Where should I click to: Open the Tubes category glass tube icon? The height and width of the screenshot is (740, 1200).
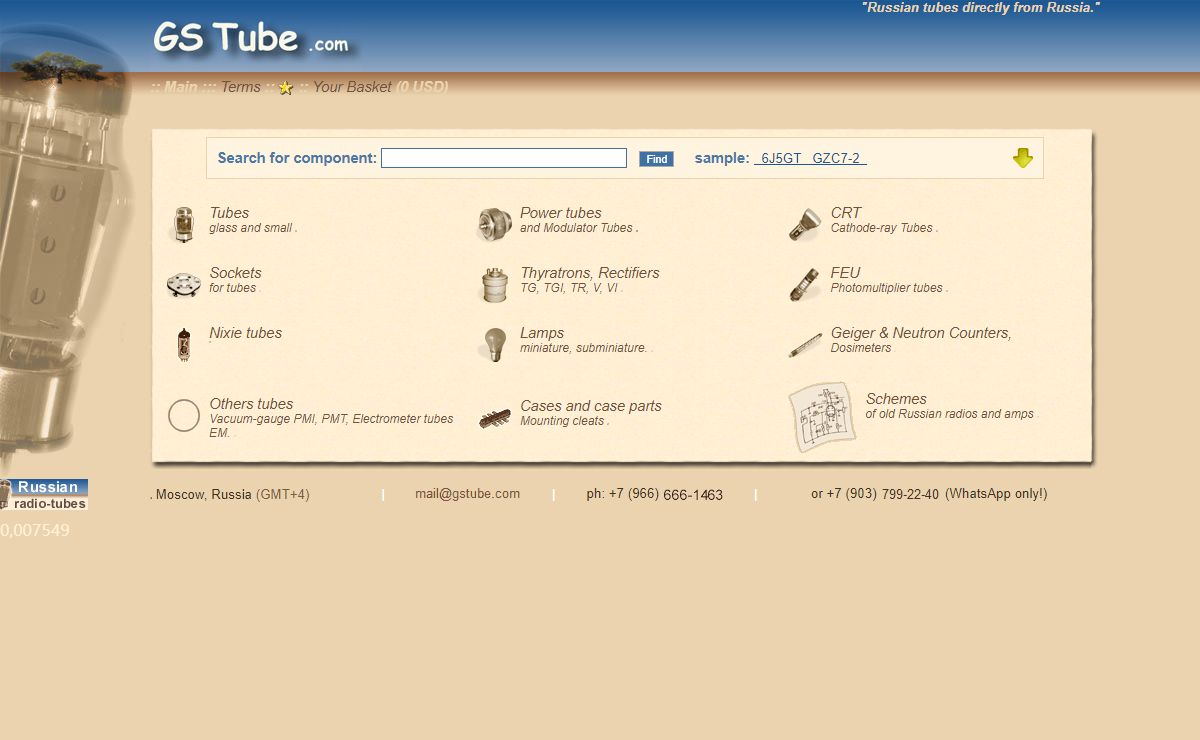[183, 225]
